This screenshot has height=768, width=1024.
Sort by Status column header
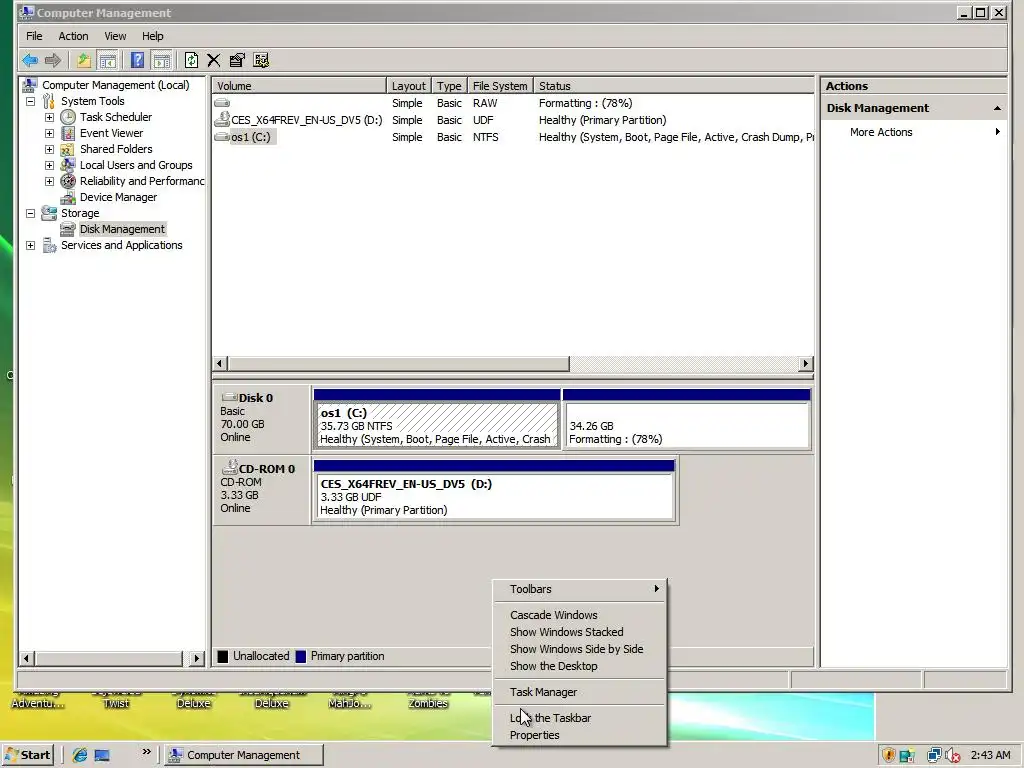click(674, 86)
